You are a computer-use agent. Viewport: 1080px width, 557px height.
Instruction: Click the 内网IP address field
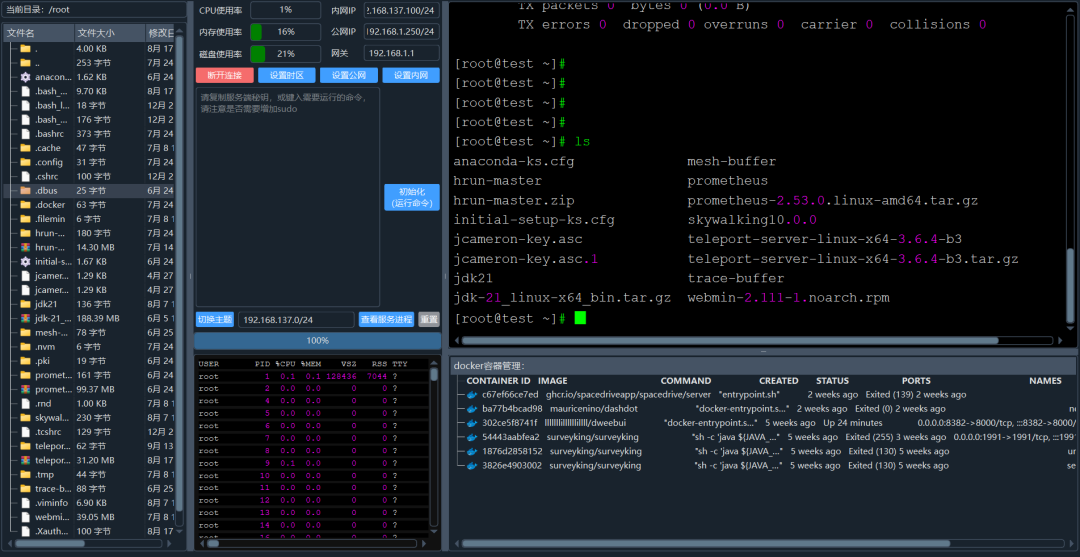[402, 10]
